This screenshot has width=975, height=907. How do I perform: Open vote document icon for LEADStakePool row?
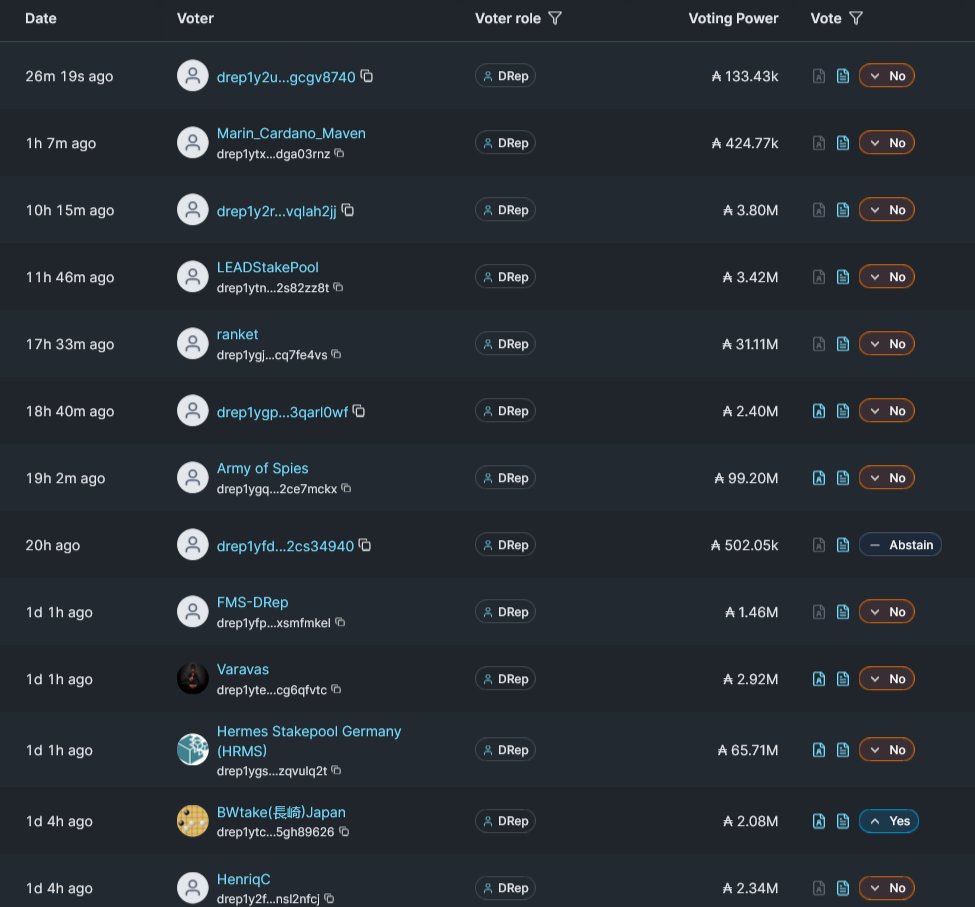(x=843, y=277)
